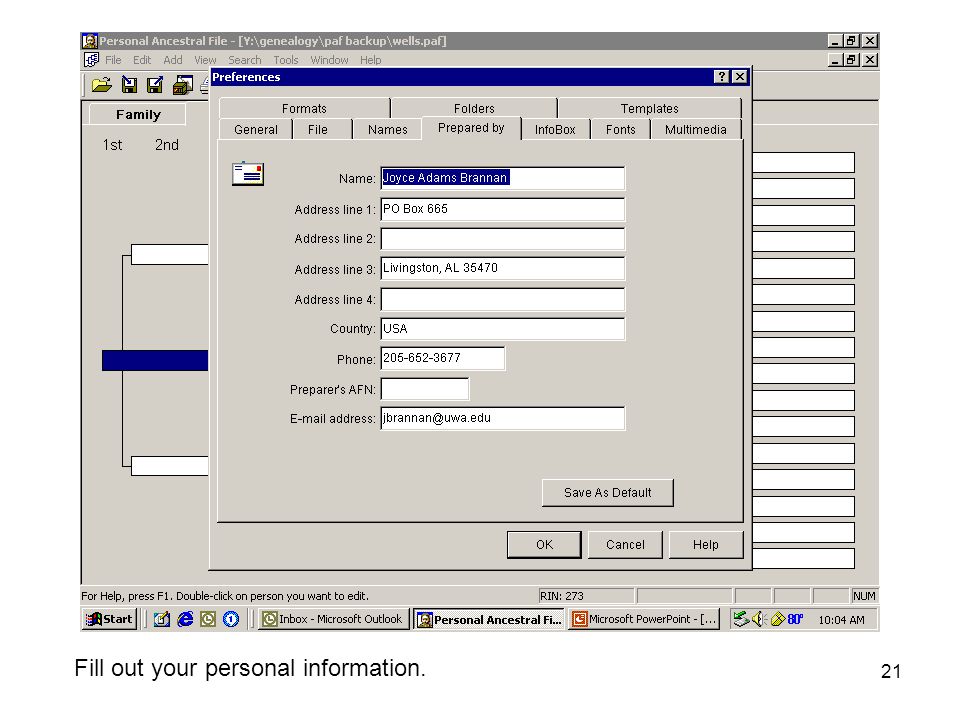Open the Search menu
Viewport: 960px width, 720px height.
coord(244,60)
